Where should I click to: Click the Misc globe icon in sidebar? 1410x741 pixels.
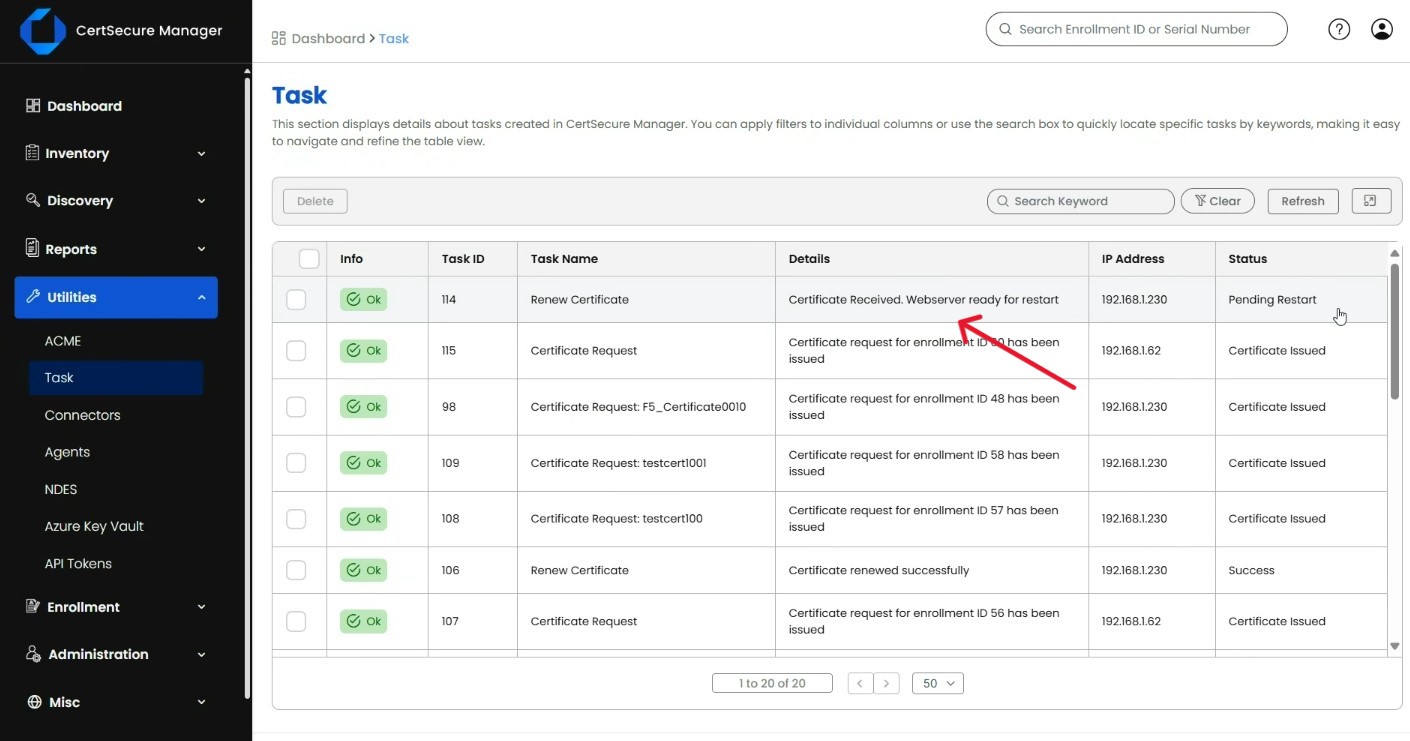click(34, 702)
